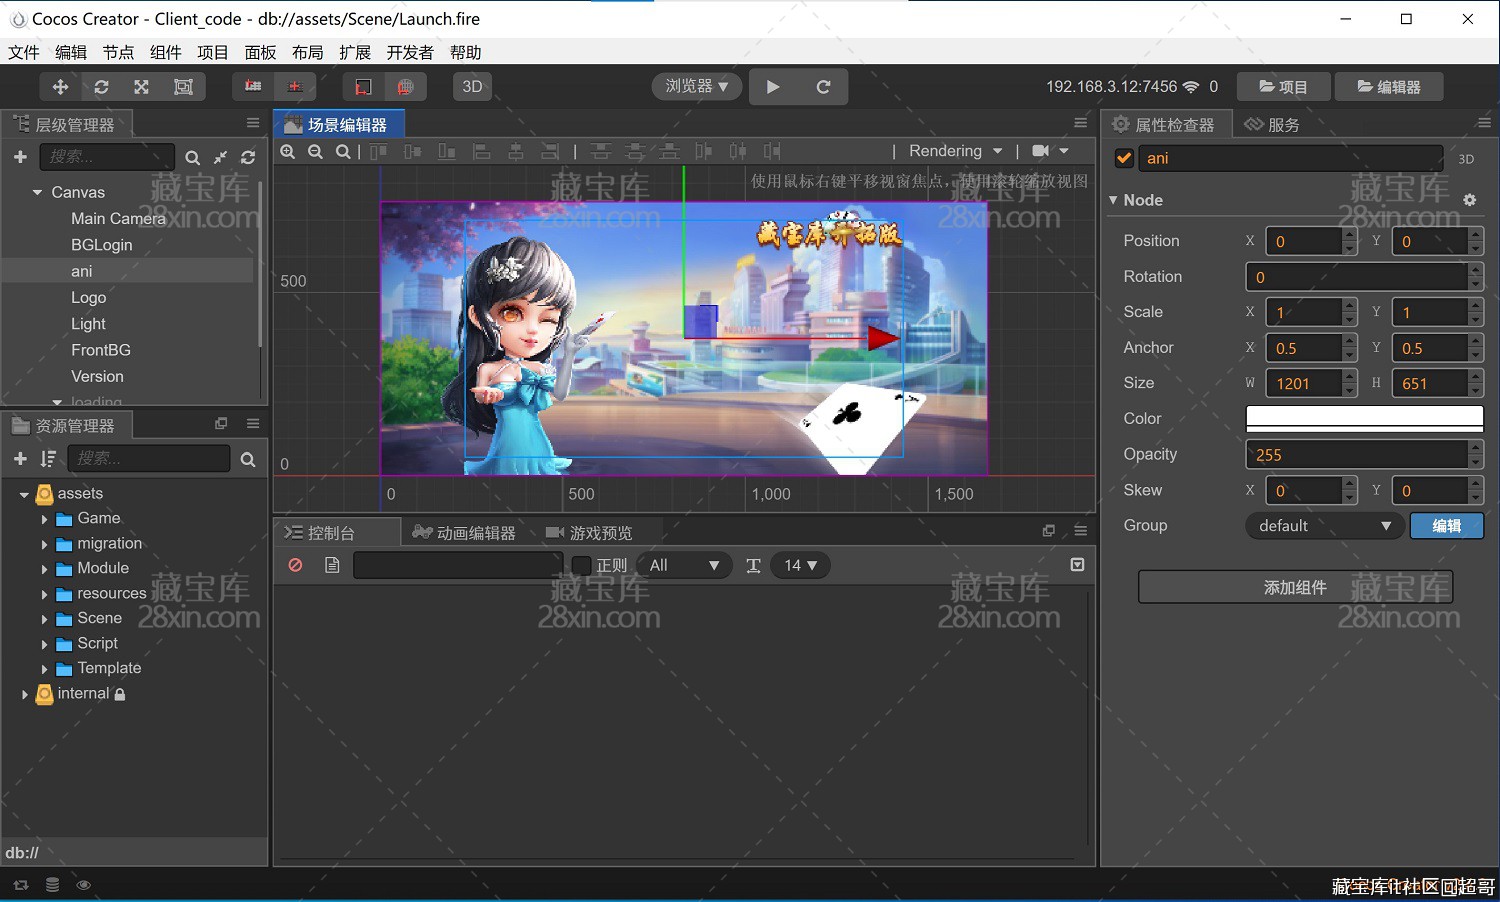
Task: Expand the internal assets database
Action: point(24,694)
